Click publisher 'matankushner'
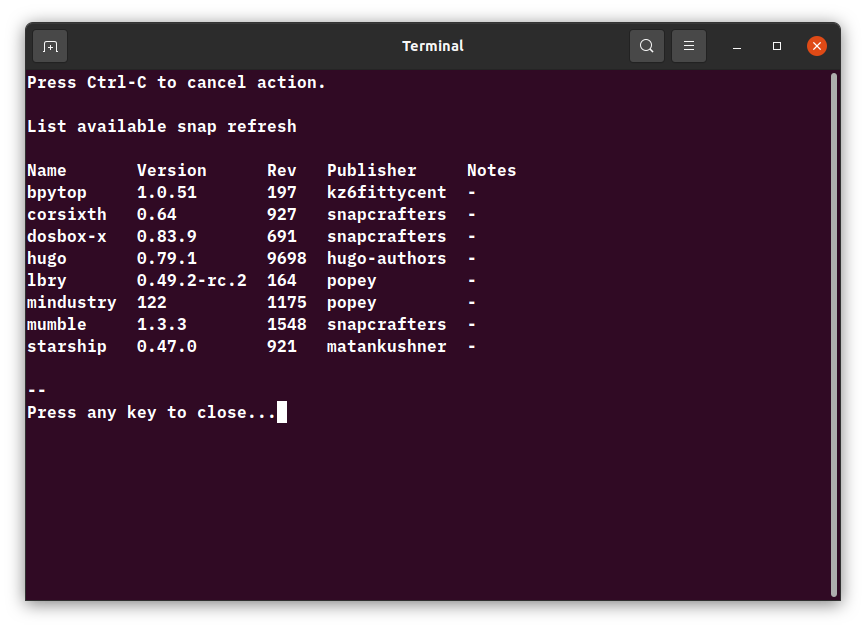866x629 pixels. click(x=387, y=347)
